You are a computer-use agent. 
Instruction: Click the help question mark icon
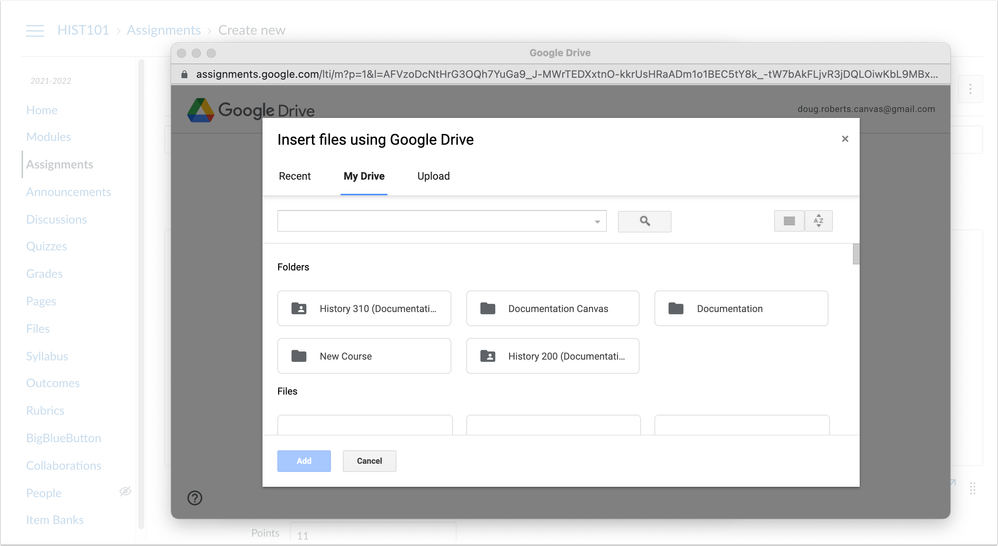pyautogui.click(x=195, y=498)
